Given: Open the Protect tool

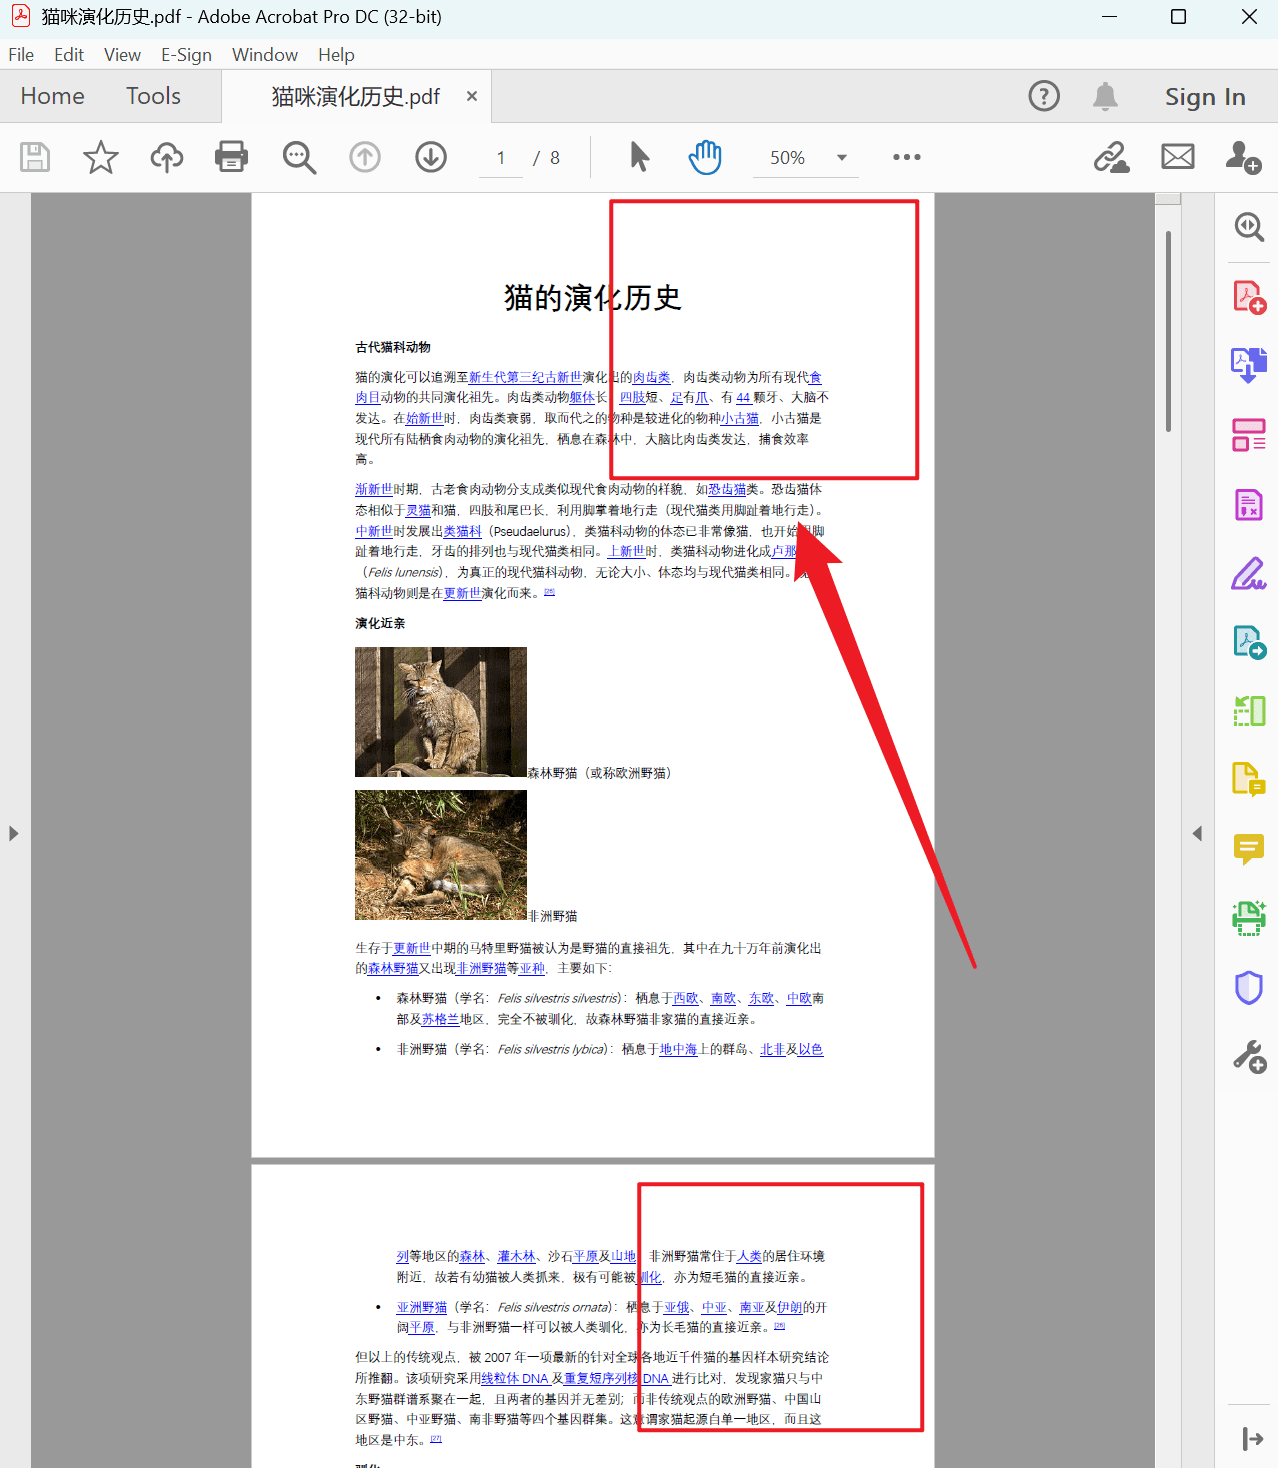Looking at the screenshot, I should [1248, 988].
